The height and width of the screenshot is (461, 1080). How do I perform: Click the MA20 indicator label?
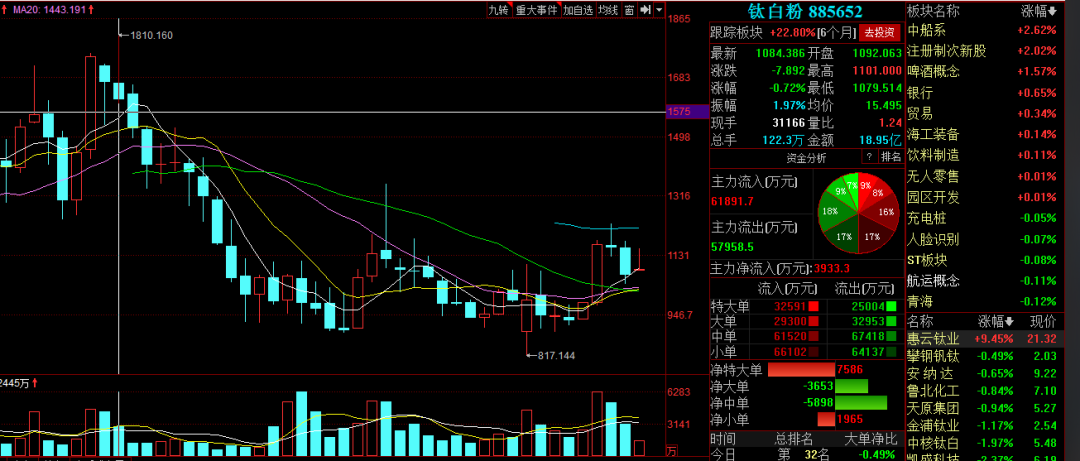click(52, 12)
